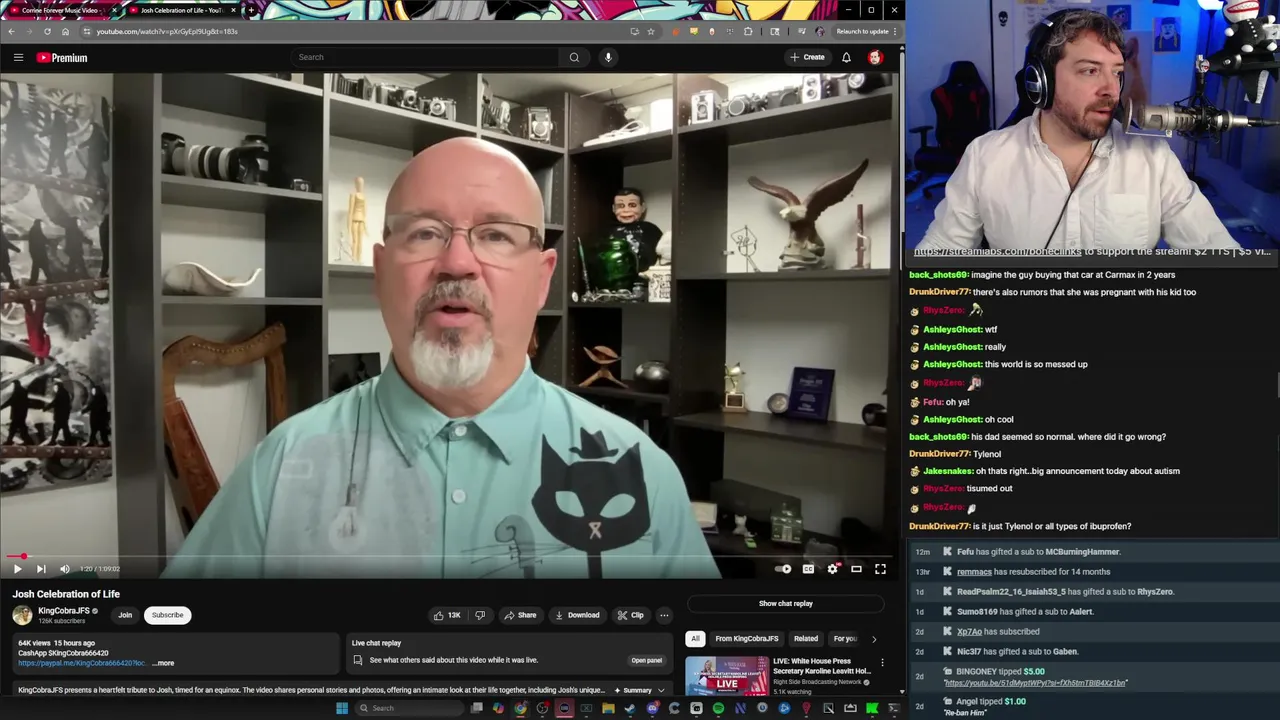Join the KingCobraJFS channel membership
The width and height of the screenshot is (1280, 720).
pyautogui.click(x=125, y=615)
